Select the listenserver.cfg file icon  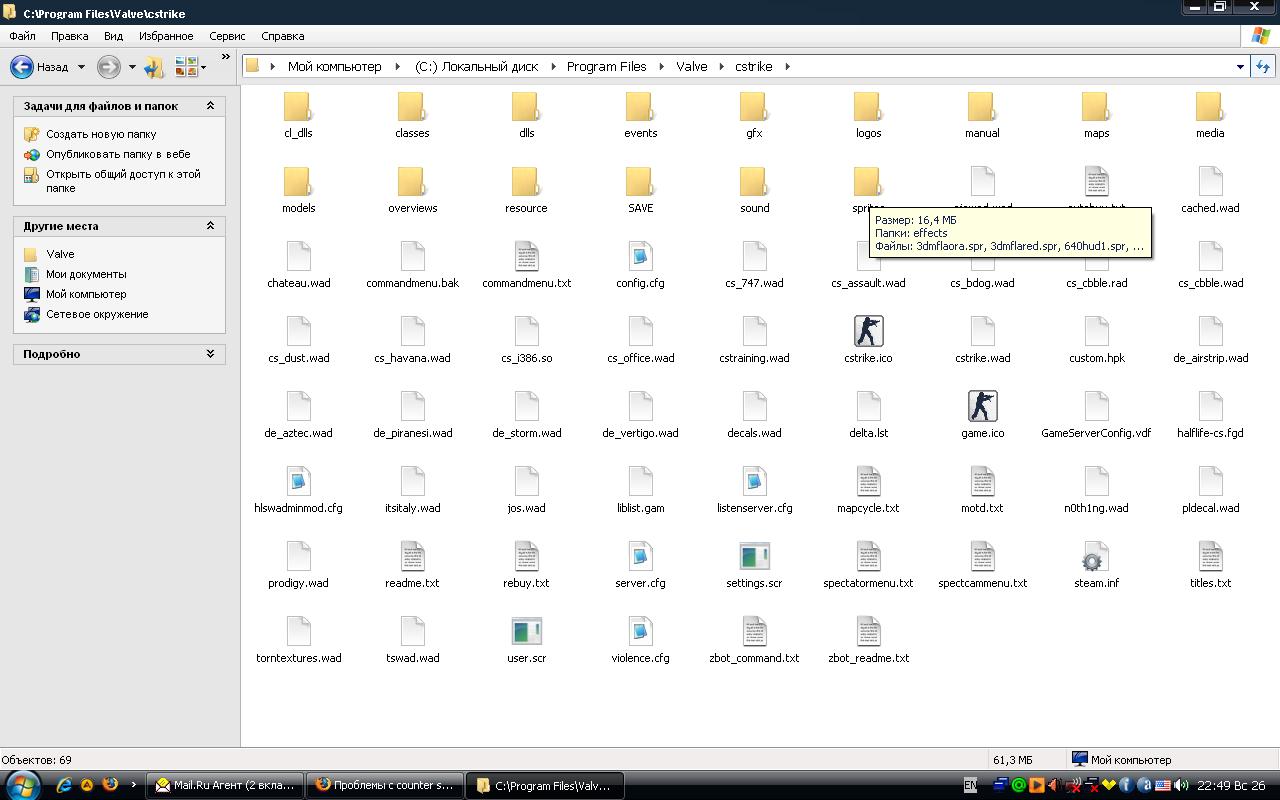click(x=754, y=481)
